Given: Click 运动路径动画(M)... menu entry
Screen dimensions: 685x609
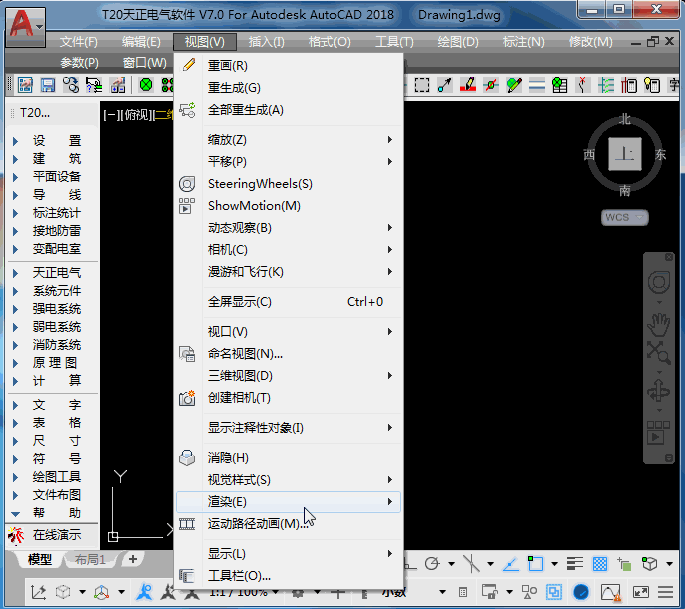Looking at the screenshot, I should coord(288,523).
